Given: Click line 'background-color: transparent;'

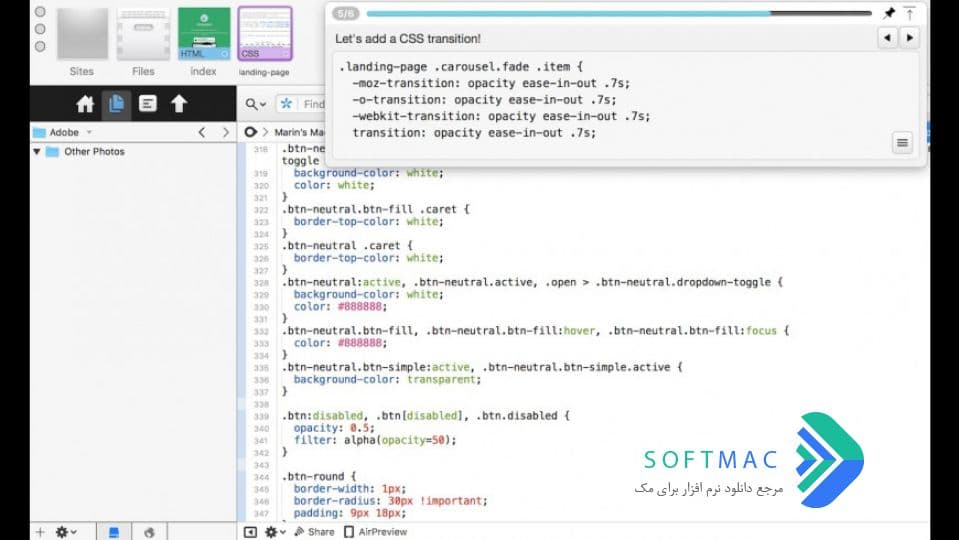Looking at the screenshot, I should coord(387,379).
